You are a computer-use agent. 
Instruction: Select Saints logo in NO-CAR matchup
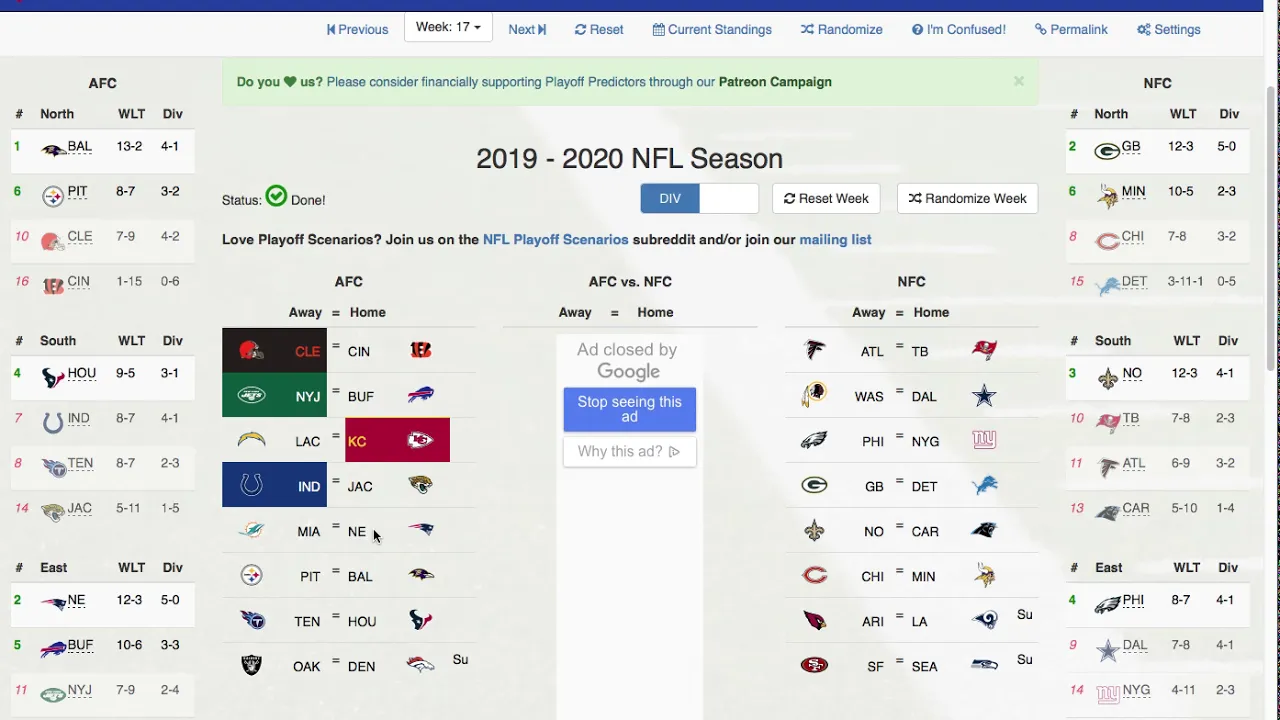point(815,530)
